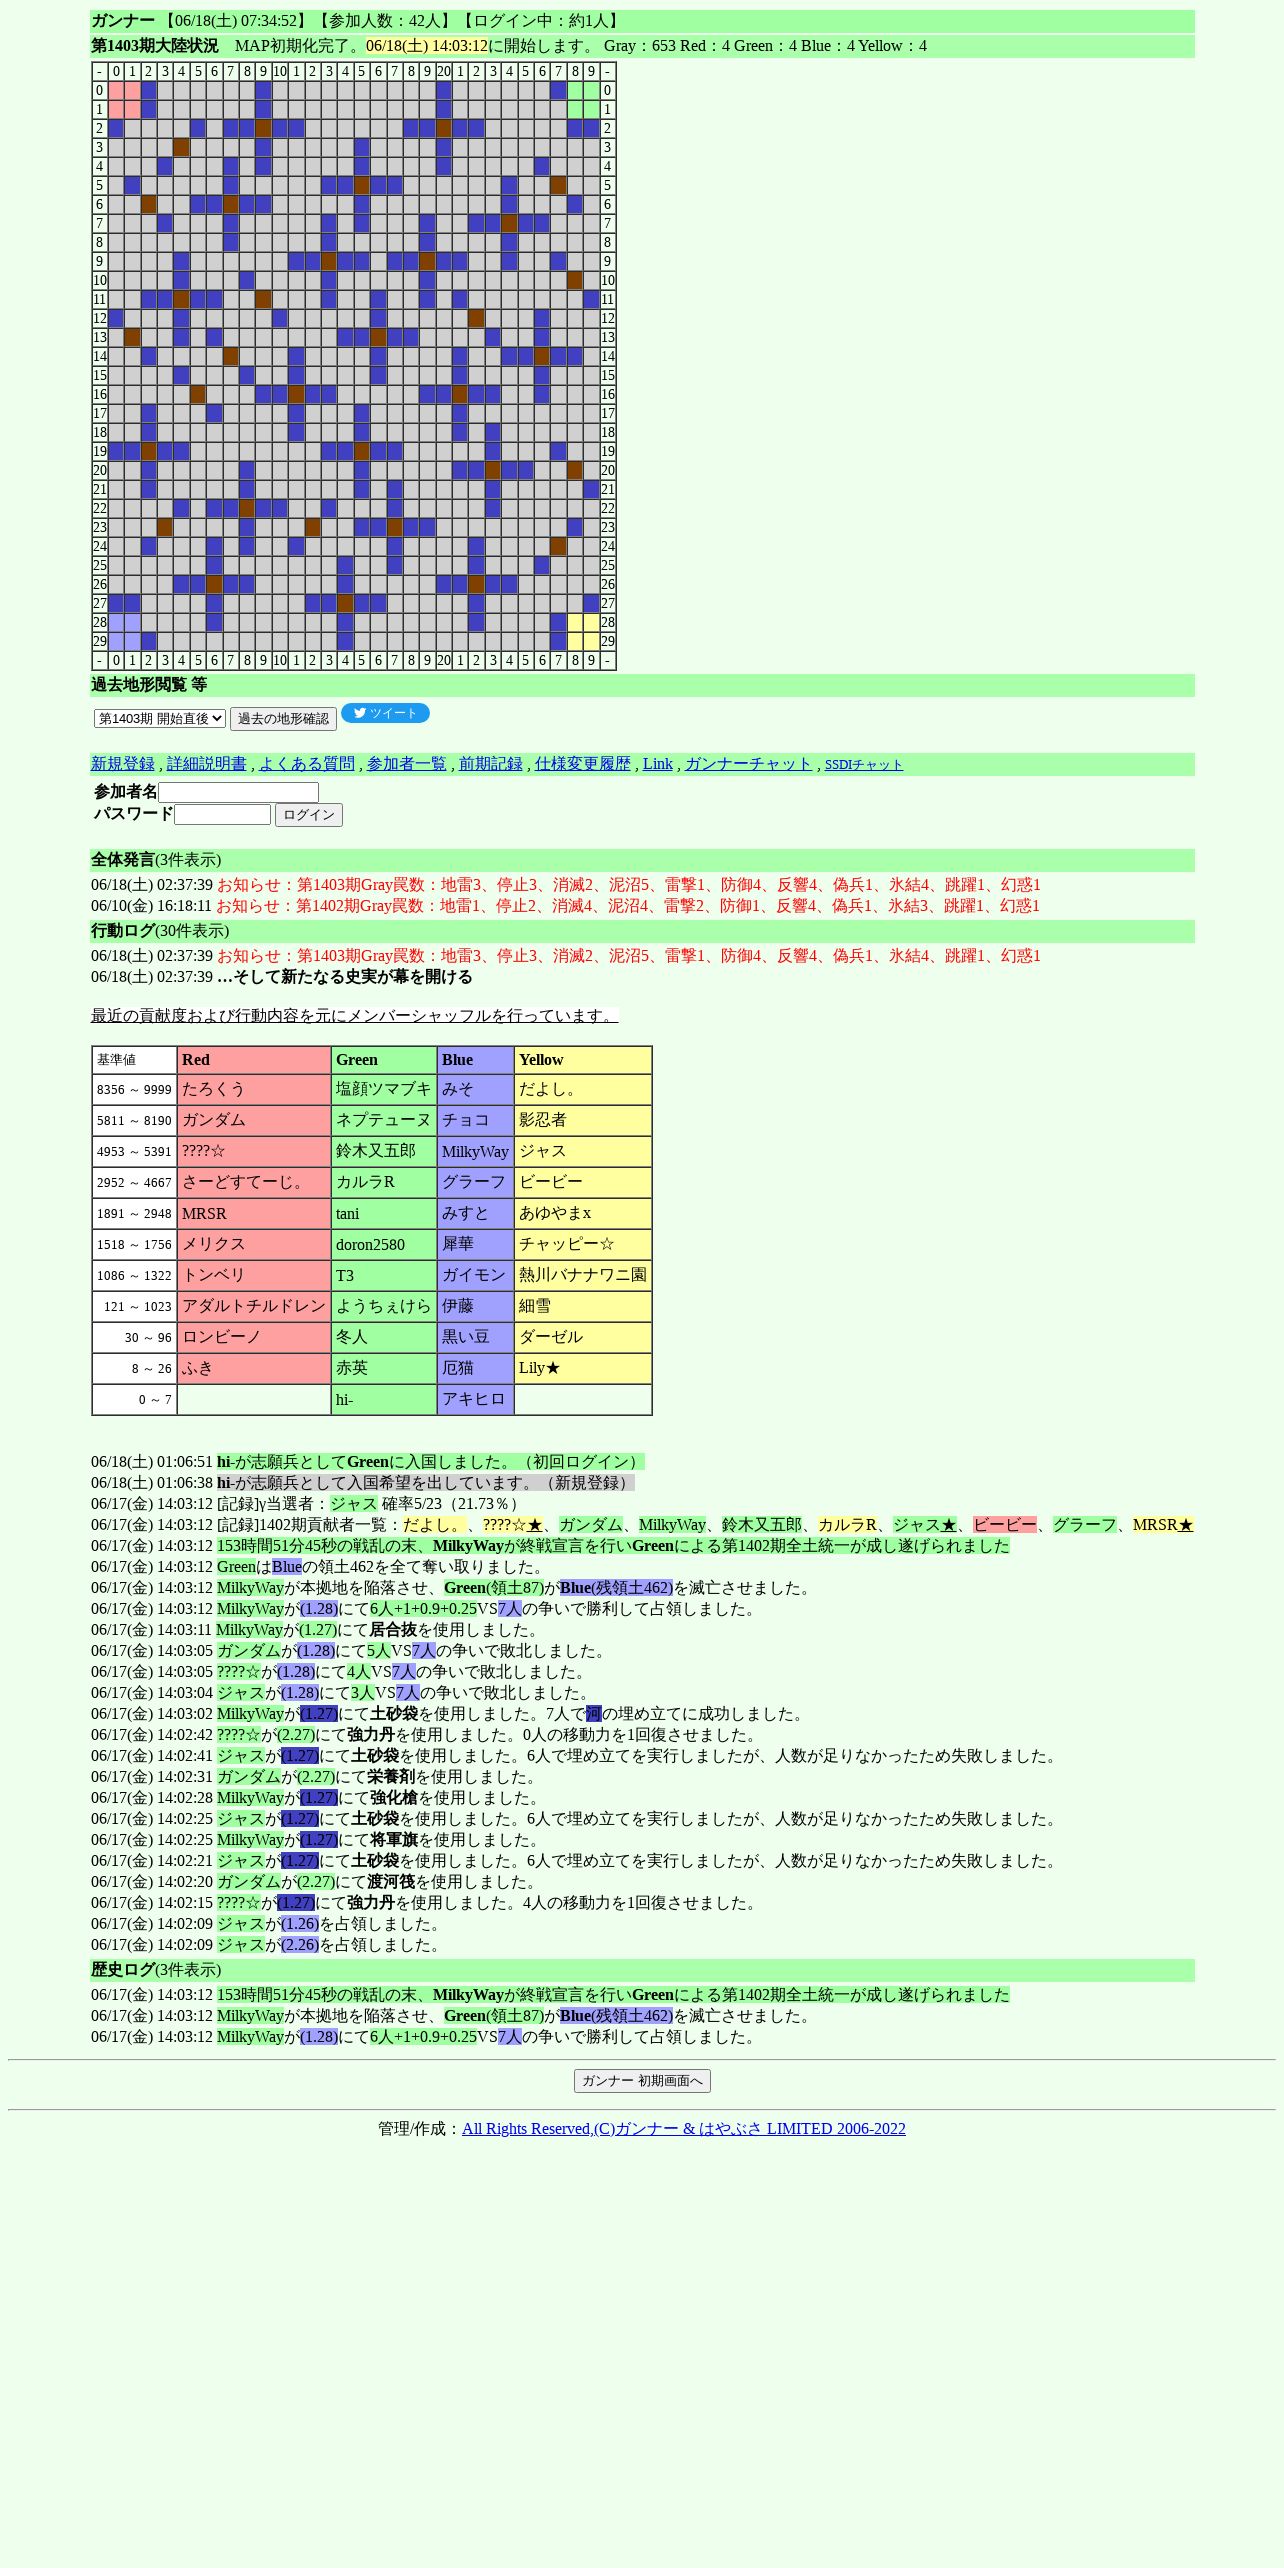Click the yellow map cell at row 29, column 29
The height and width of the screenshot is (2568, 1284).
591,641
